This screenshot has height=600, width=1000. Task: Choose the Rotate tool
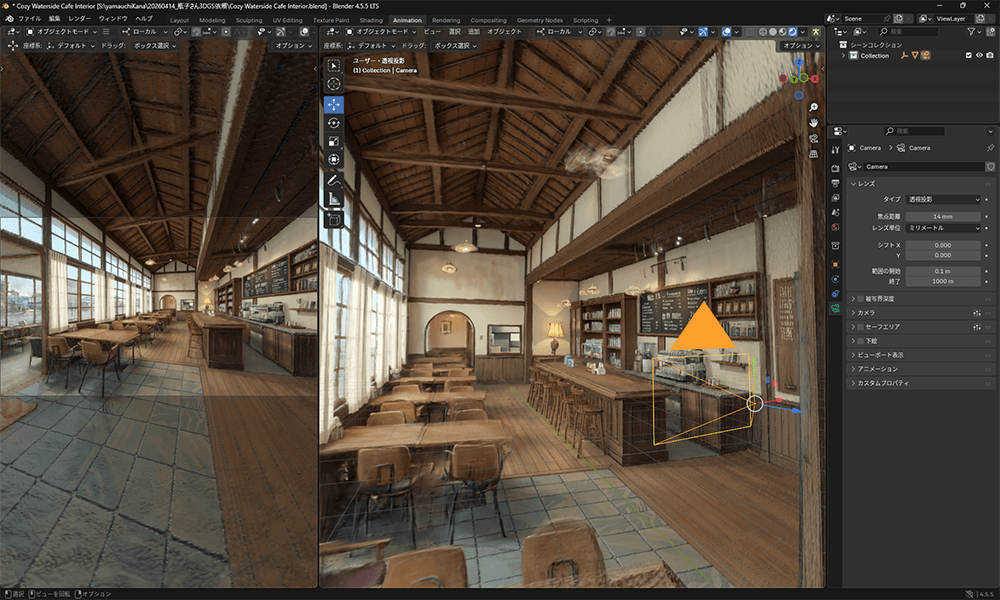[334, 123]
